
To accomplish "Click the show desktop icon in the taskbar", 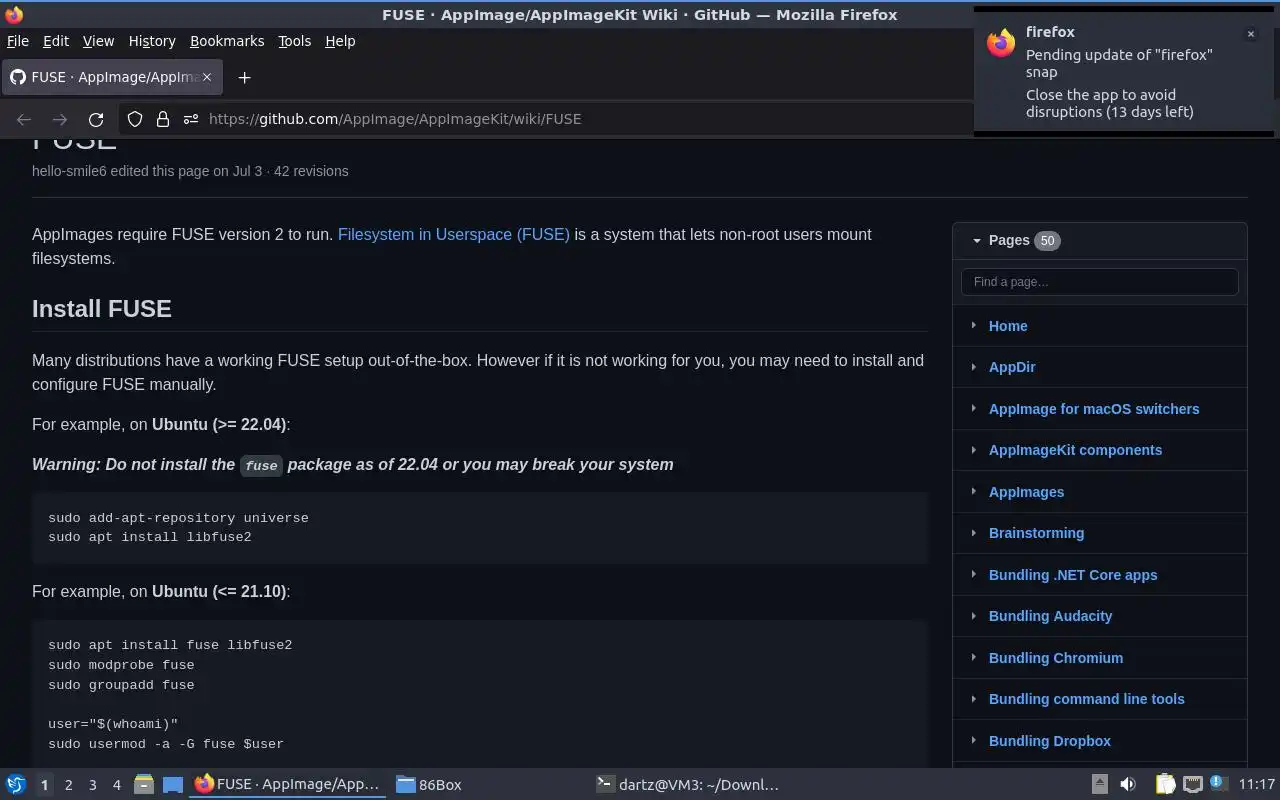I will [172, 785].
